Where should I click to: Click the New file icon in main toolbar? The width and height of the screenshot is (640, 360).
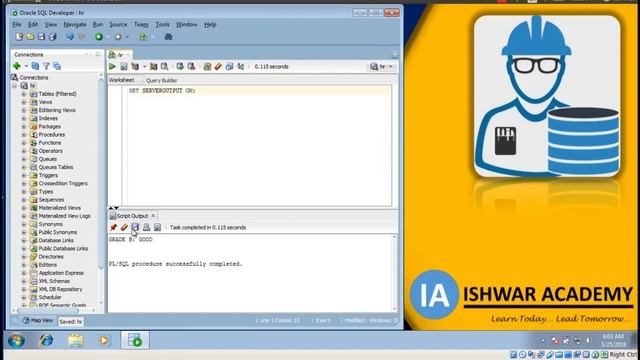click(x=19, y=37)
